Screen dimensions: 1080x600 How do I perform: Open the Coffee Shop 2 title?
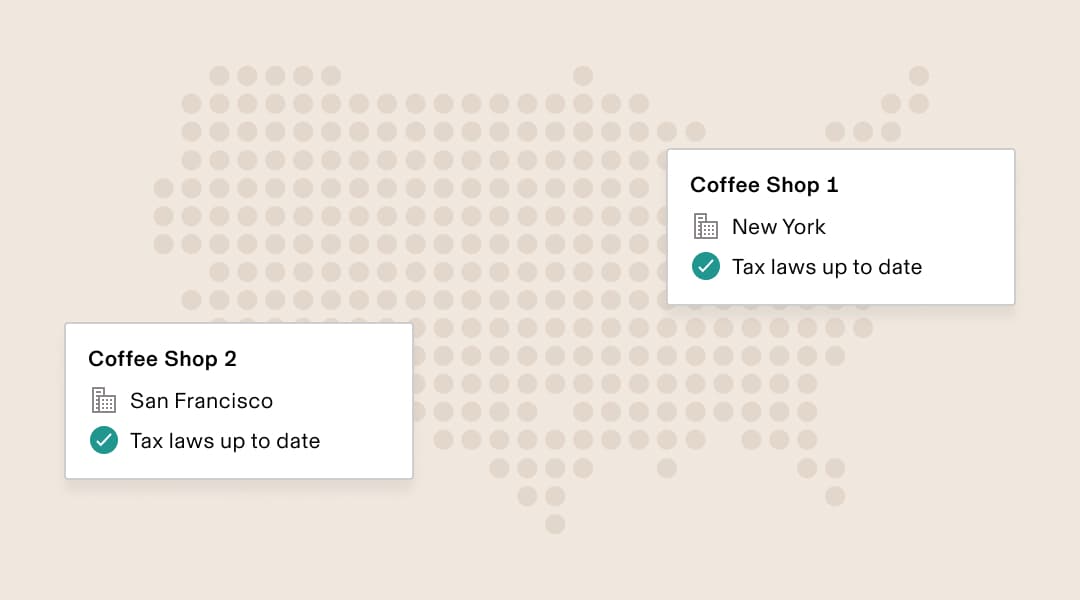pyautogui.click(x=162, y=359)
